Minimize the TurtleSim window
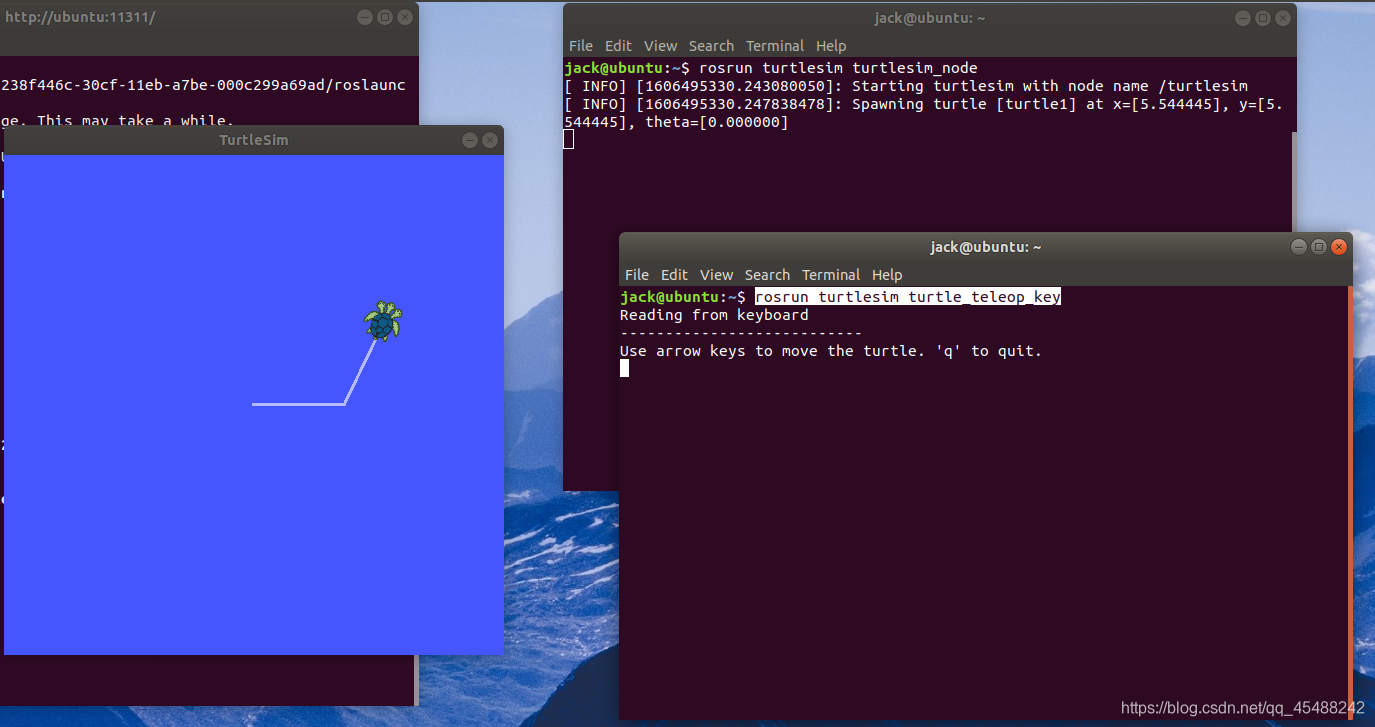This screenshot has width=1375, height=727. click(x=470, y=140)
